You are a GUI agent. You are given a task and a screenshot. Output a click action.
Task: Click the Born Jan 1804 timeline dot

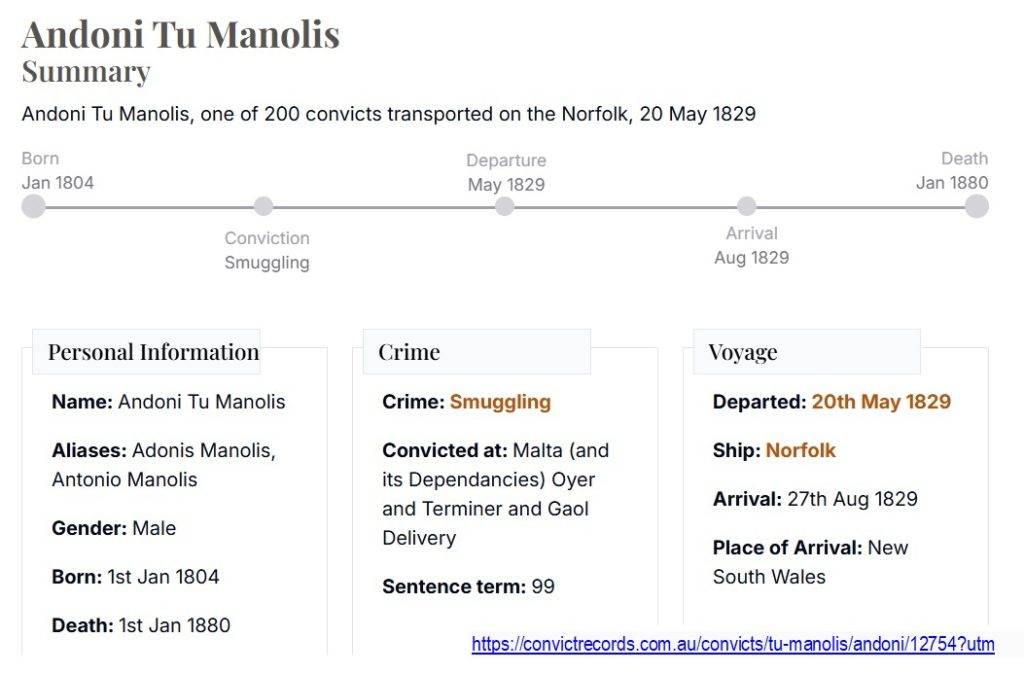pyautogui.click(x=33, y=206)
